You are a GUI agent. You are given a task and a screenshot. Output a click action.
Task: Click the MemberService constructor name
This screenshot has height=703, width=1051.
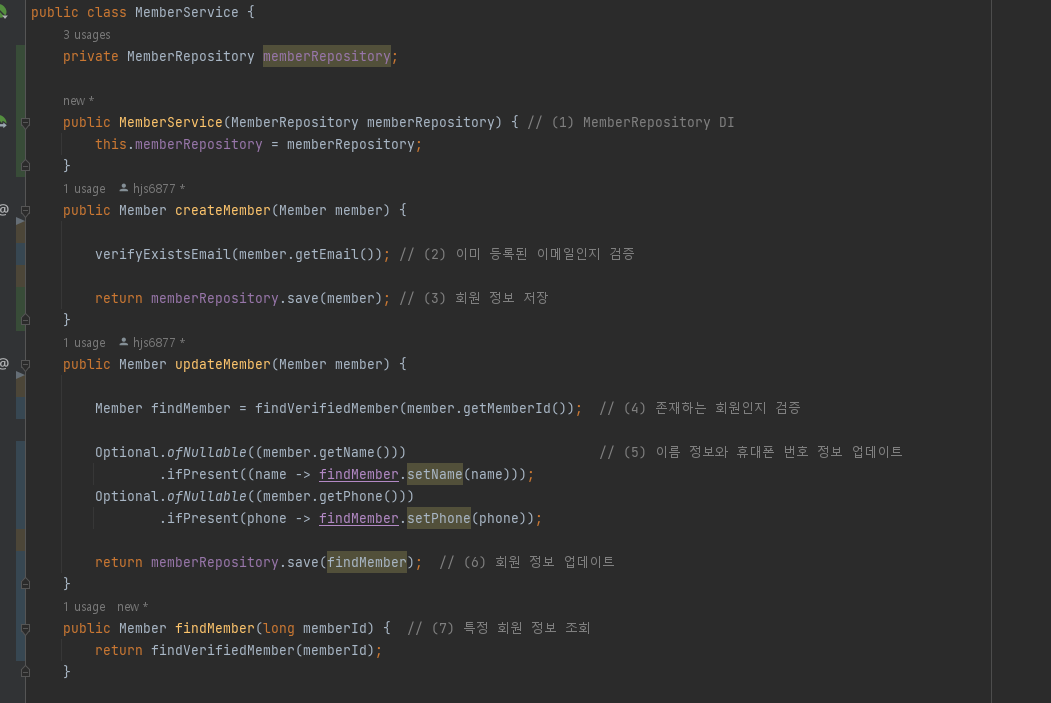pyautogui.click(x=171, y=122)
